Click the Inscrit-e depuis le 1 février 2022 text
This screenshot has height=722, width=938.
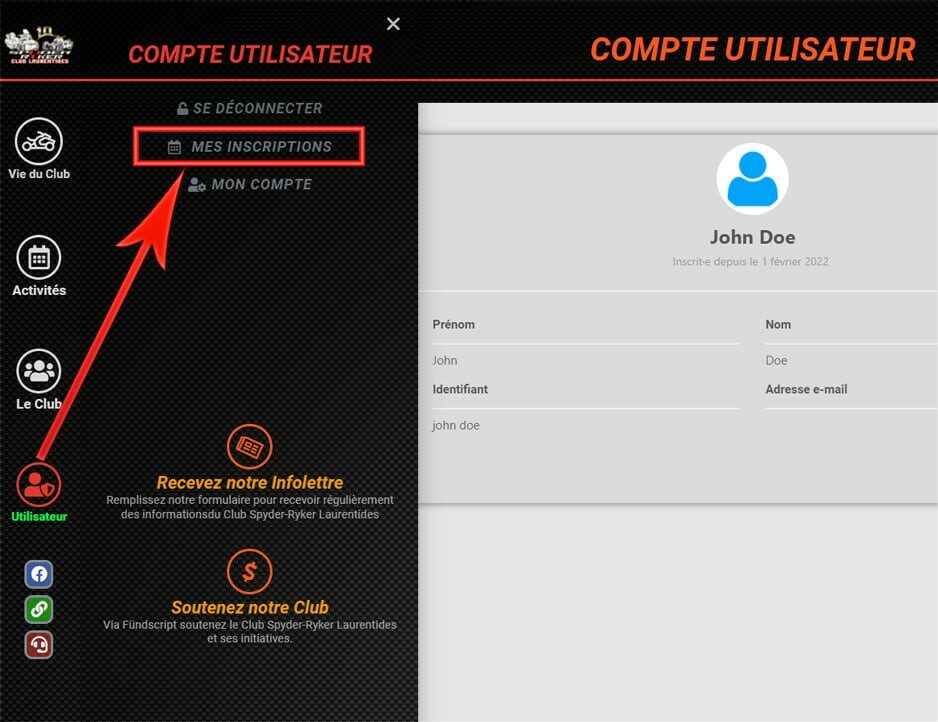pyautogui.click(x=750, y=261)
